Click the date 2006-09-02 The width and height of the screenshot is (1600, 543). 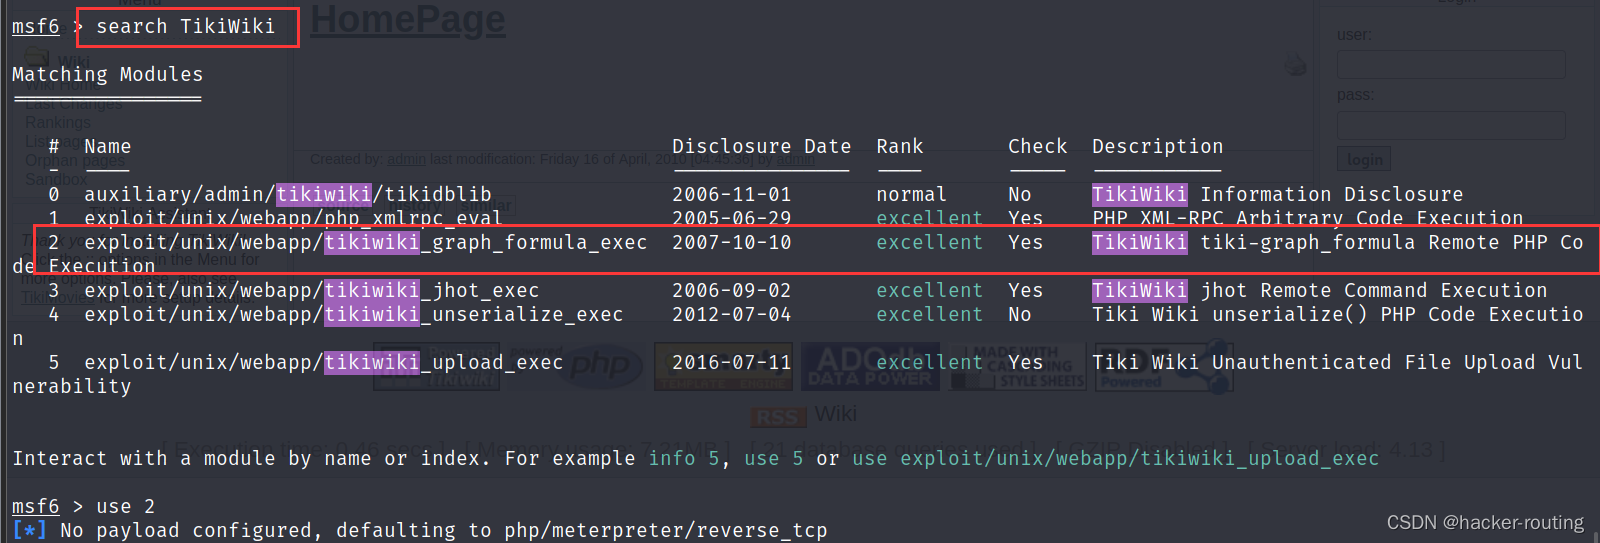click(731, 290)
